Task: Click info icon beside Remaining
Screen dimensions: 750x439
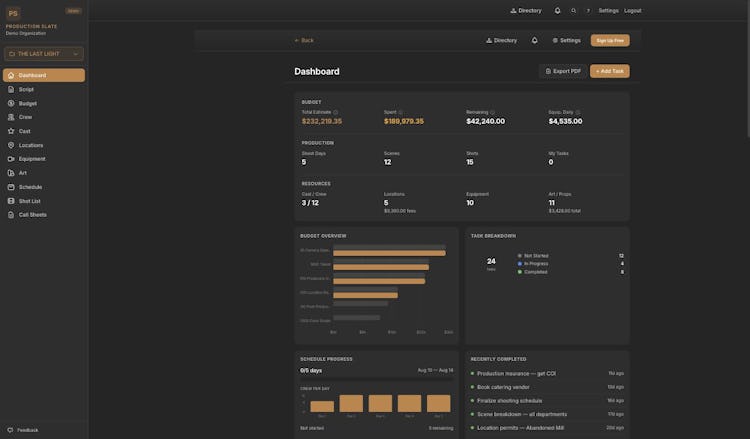Action: coord(492,112)
